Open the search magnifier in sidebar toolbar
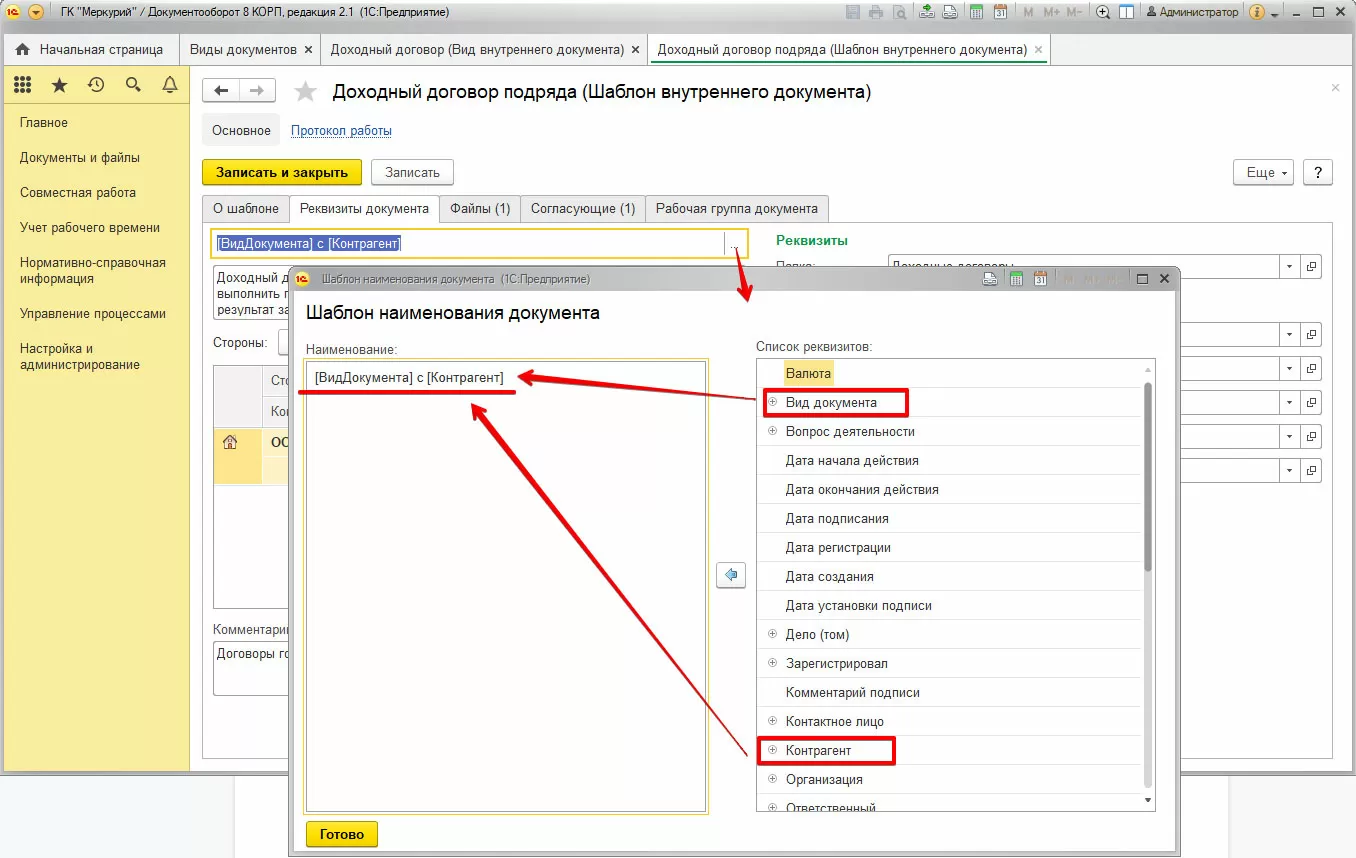The image size is (1356, 858). [133, 85]
